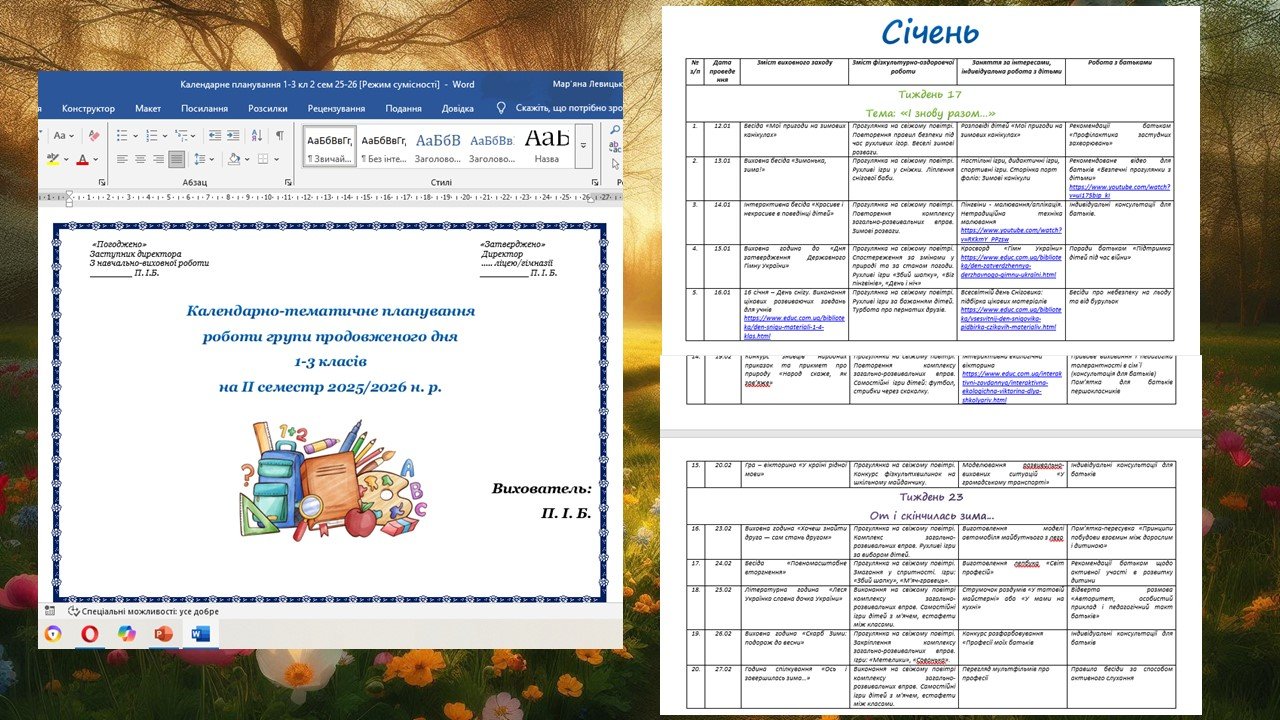
Task: Open the line spacing dropdown
Action: coord(204,159)
